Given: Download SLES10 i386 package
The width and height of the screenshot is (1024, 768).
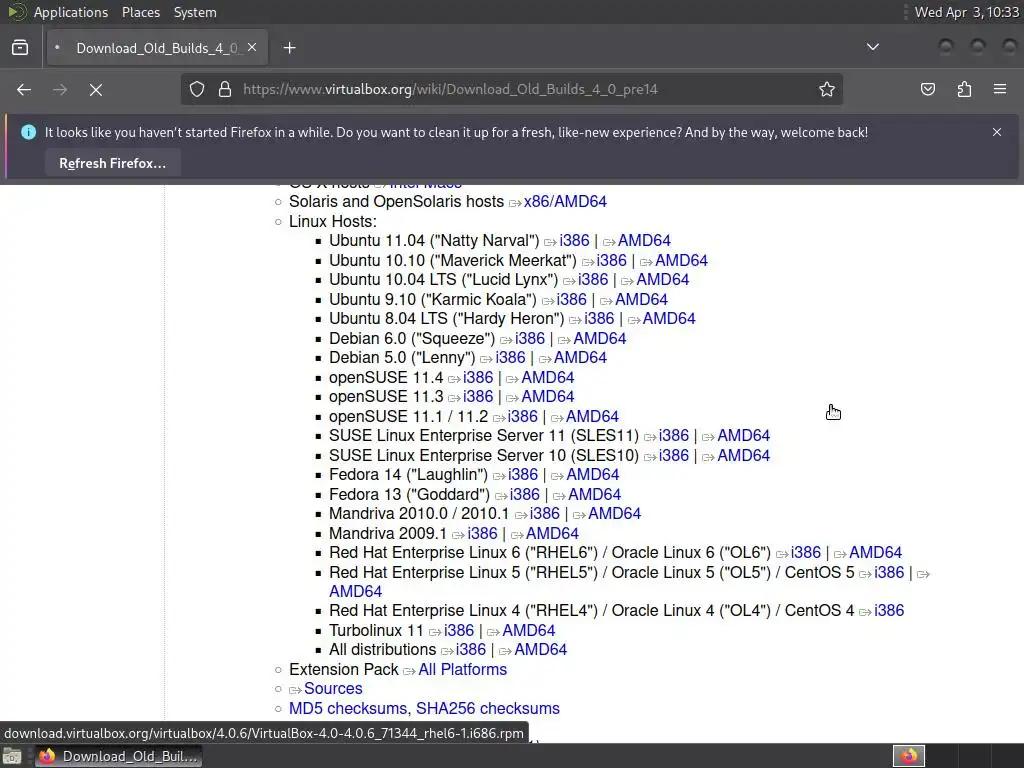Looking at the screenshot, I should pos(674,455).
